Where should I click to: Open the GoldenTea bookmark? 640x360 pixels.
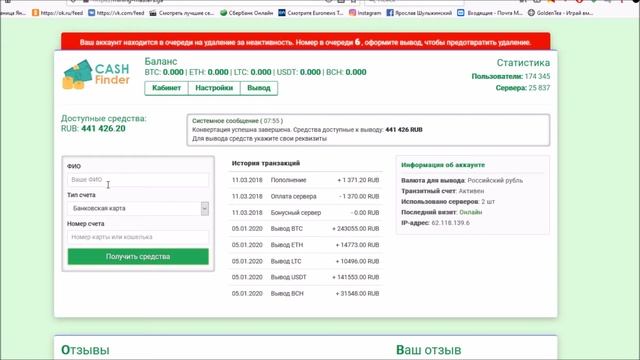[x=560, y=13]
